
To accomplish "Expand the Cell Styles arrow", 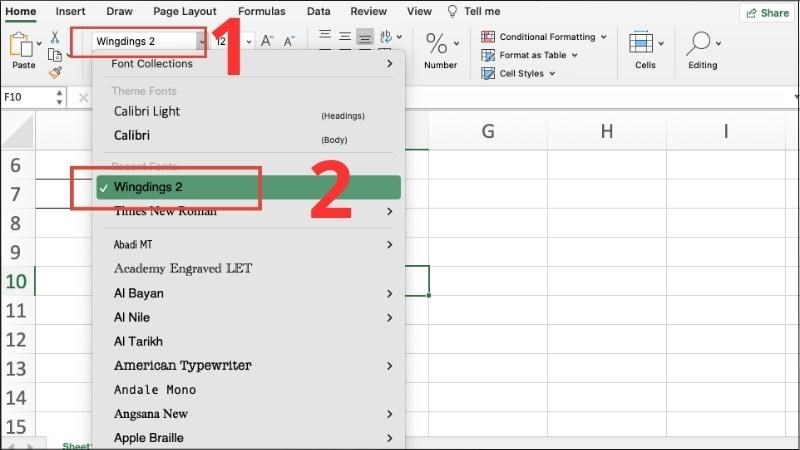I will 552,74.
